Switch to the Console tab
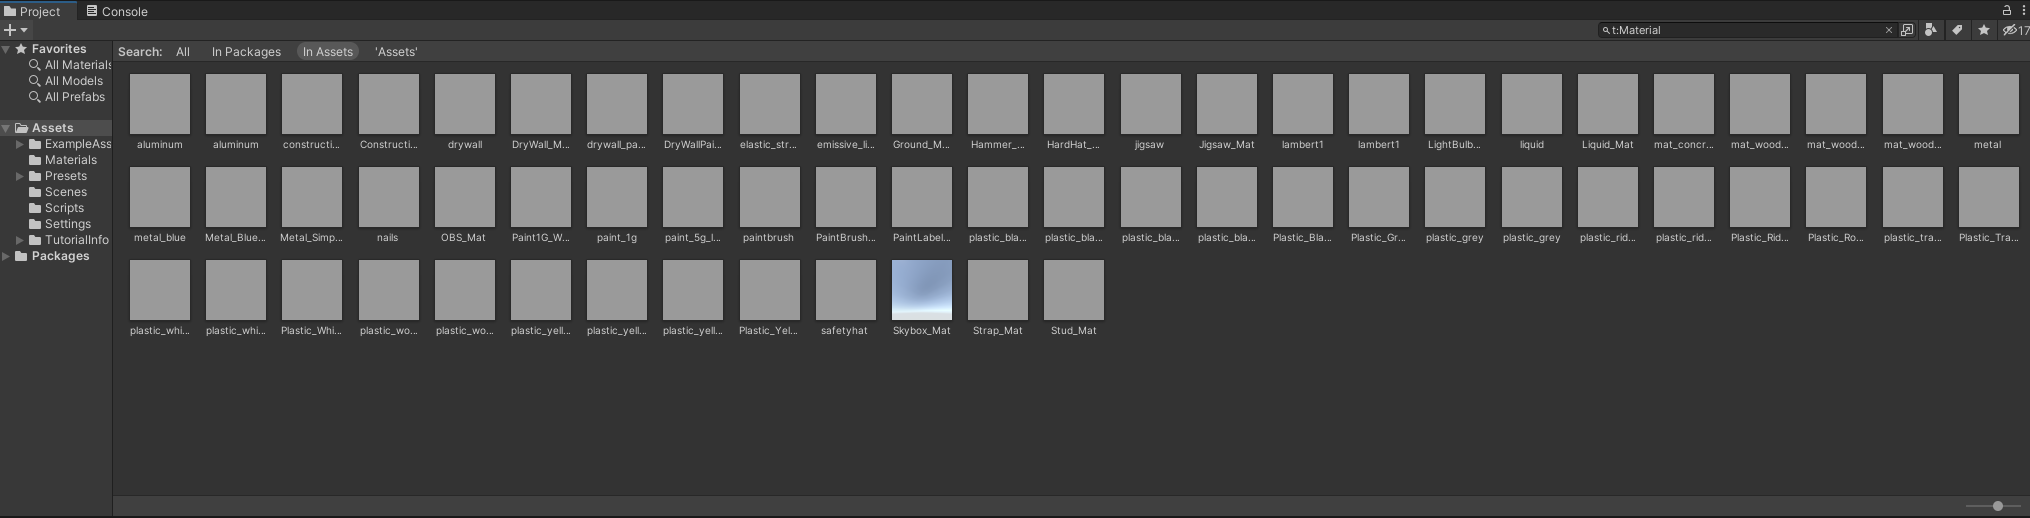The height and width of the screenshot is (518, 2030). (117, 11)
